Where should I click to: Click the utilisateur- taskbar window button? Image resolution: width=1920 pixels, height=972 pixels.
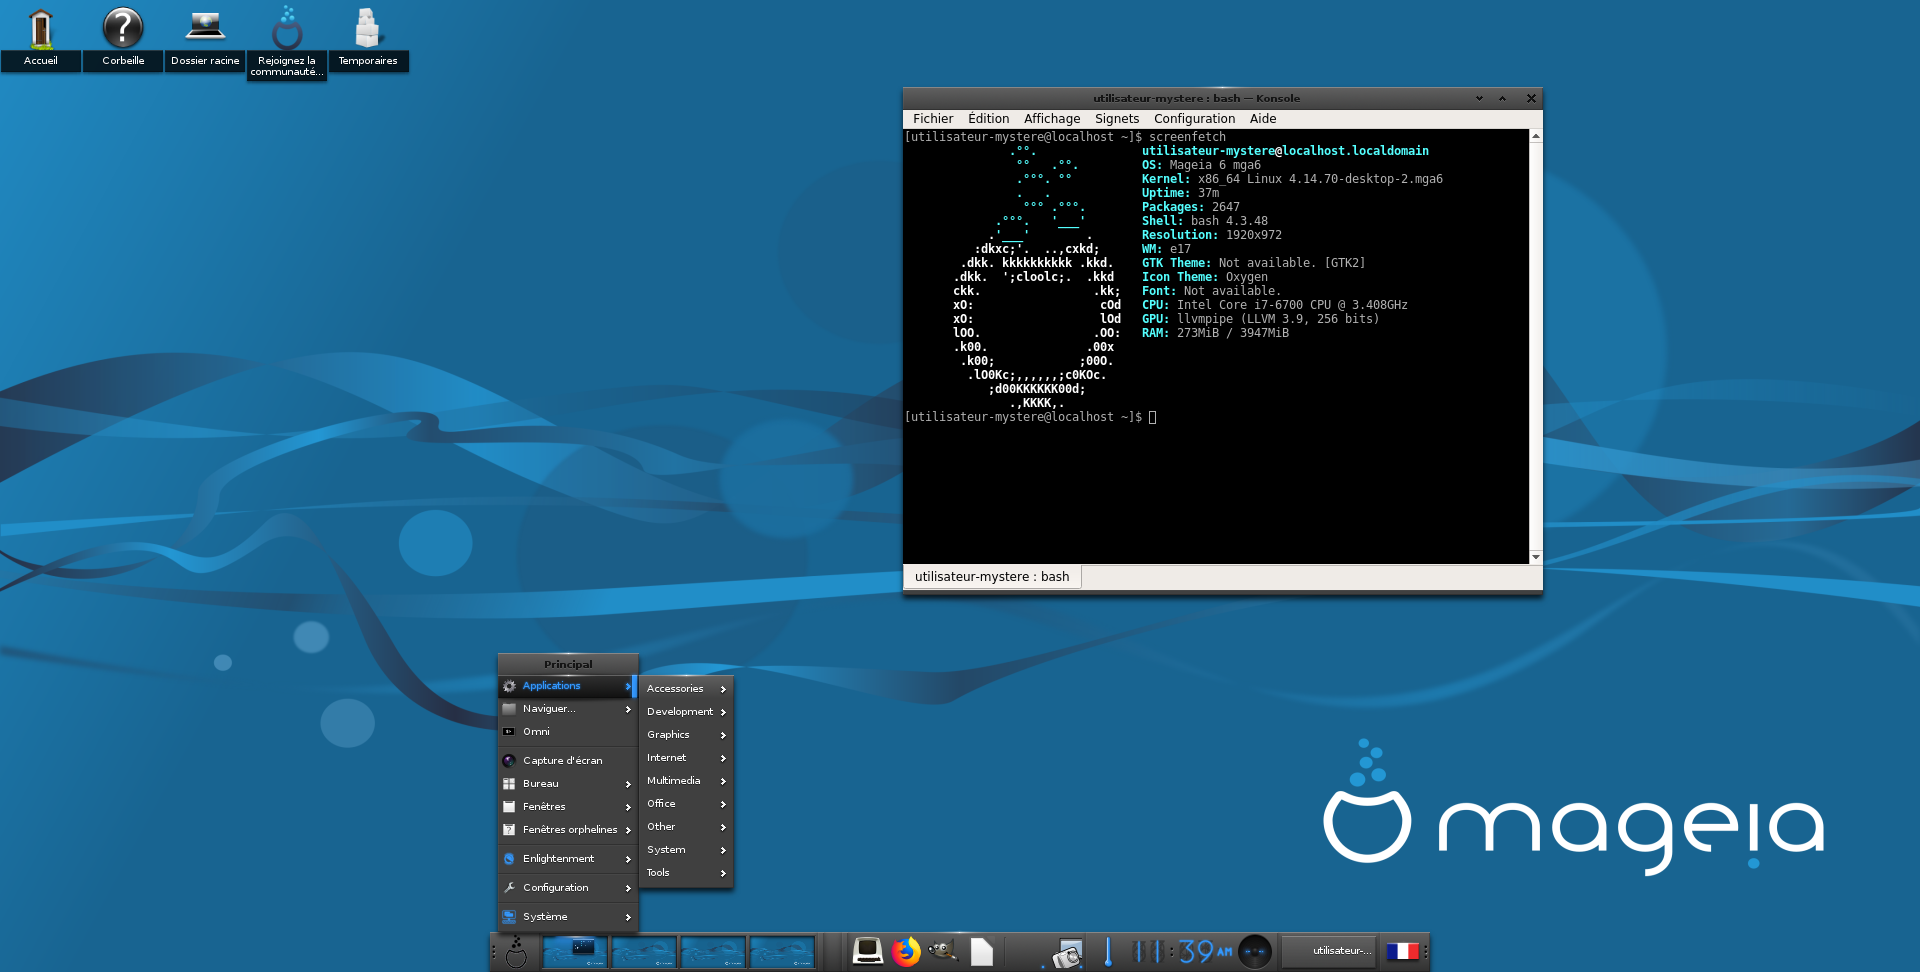[x=1329, y=951]
